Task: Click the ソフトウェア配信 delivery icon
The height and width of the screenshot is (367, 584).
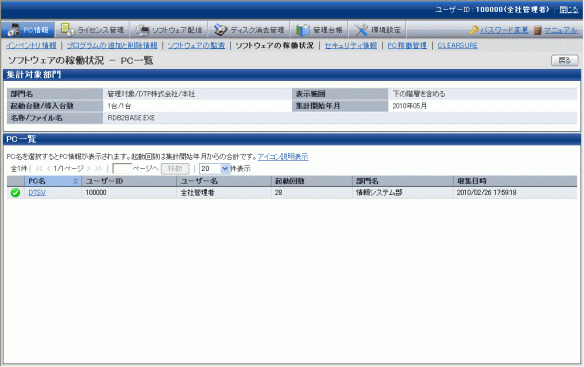Action: tap(142, 30)
